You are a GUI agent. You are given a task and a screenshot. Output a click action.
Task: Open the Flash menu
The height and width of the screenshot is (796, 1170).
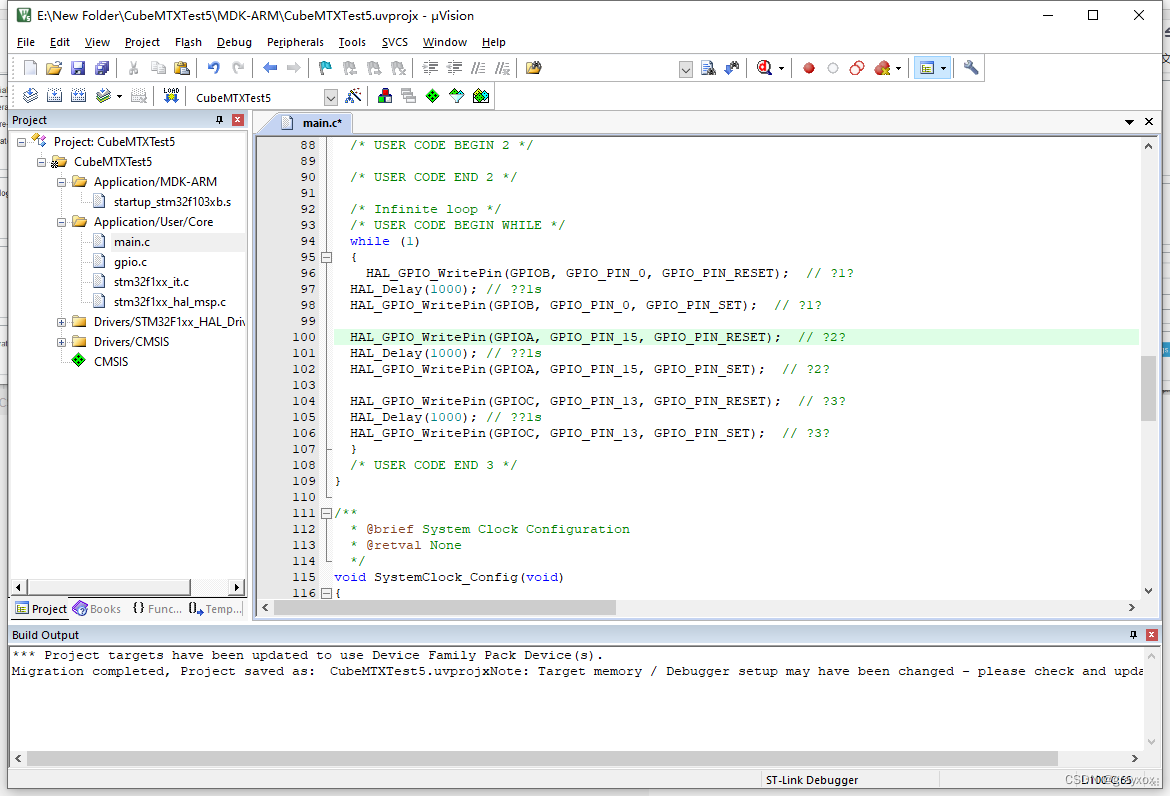188,43
